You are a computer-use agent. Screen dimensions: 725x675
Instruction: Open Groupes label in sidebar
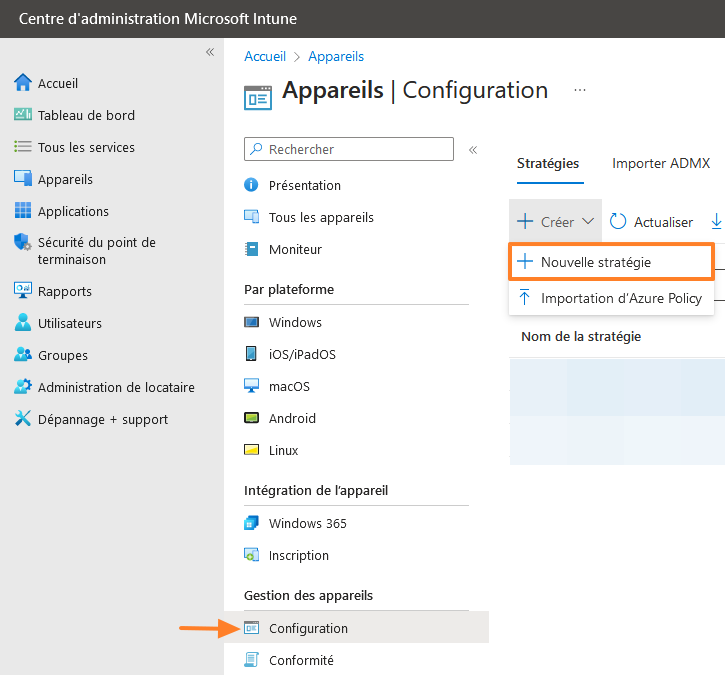click(63, 356)
